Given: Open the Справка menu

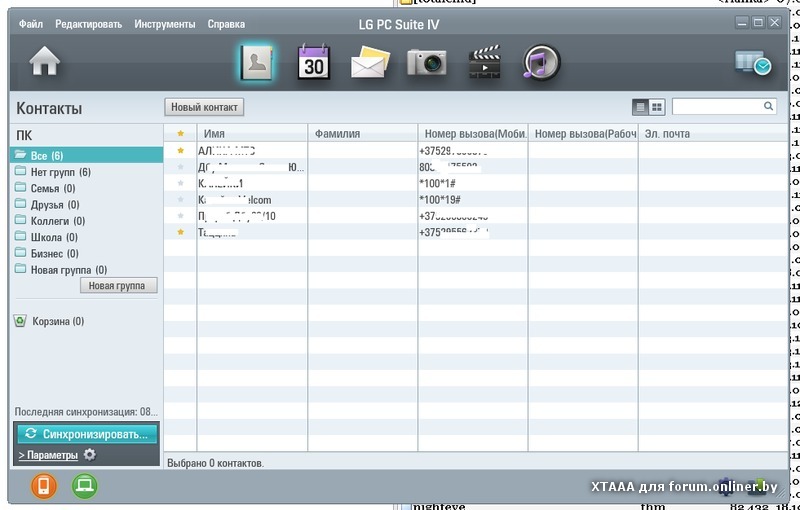Looking at the screenshot, I should click(x=226, y=24).
